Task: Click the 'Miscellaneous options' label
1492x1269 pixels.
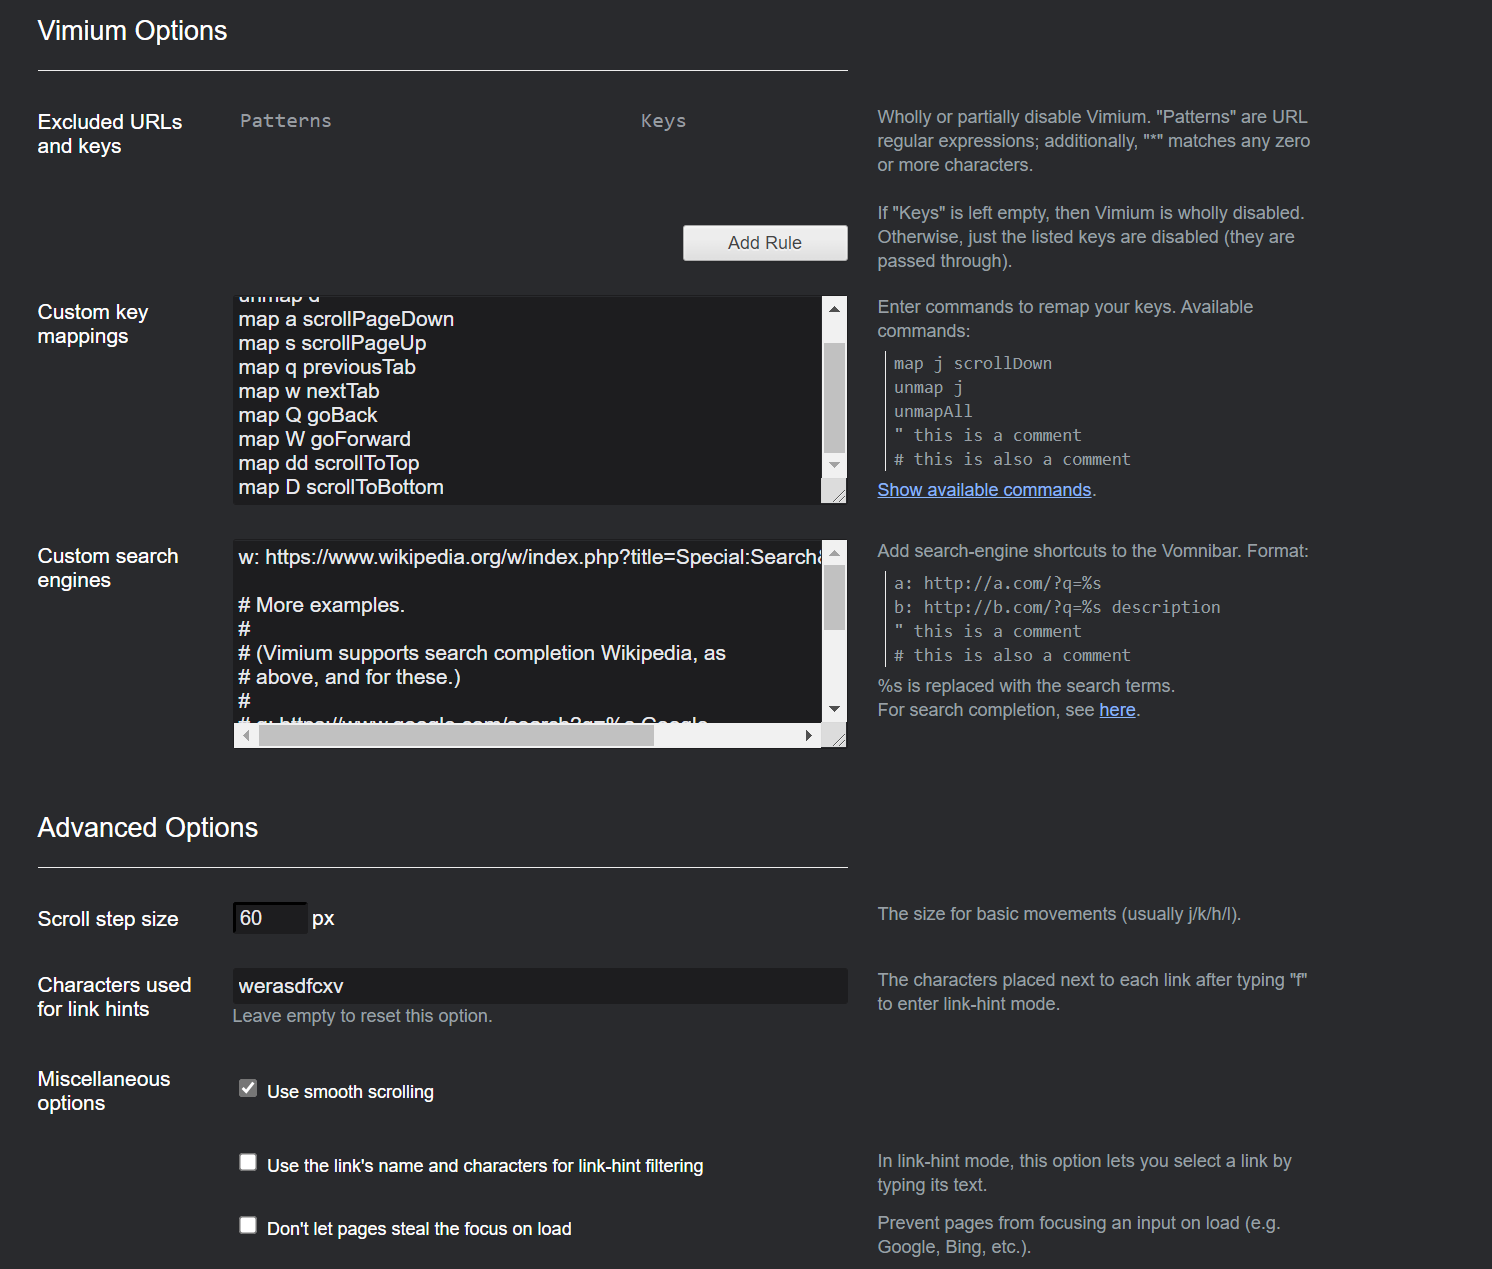Action: [x=104, y=1091]
